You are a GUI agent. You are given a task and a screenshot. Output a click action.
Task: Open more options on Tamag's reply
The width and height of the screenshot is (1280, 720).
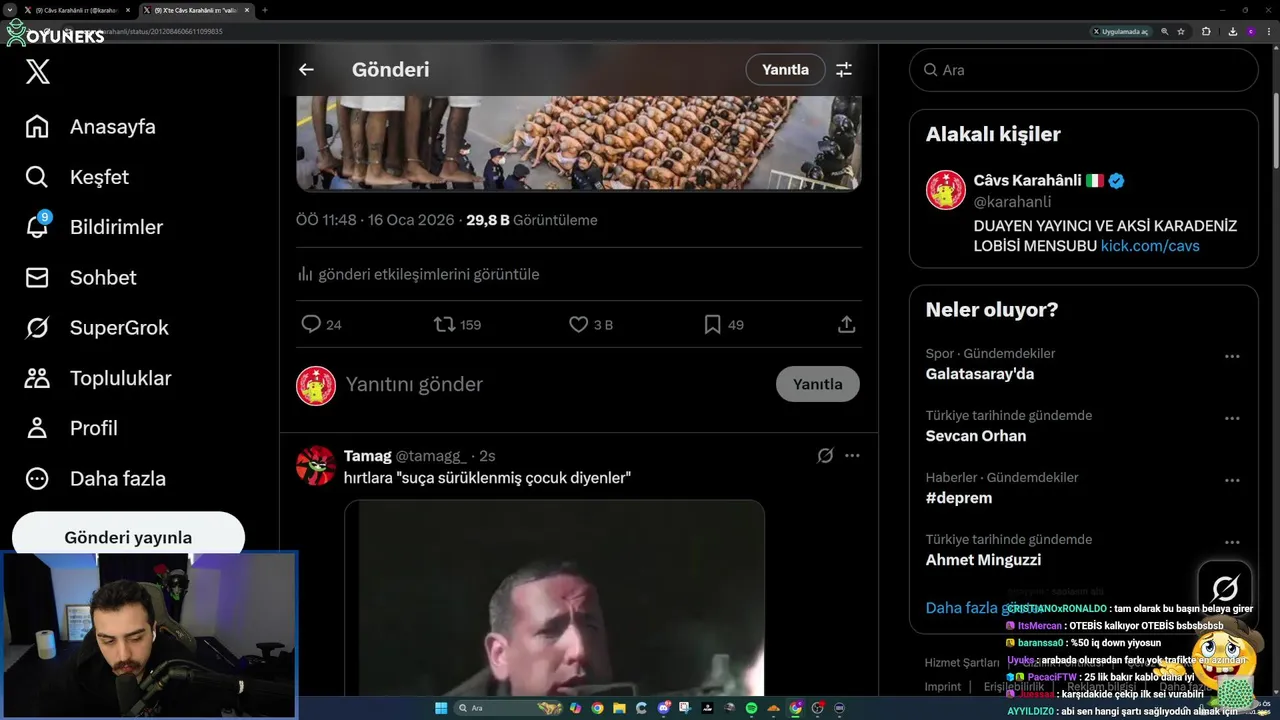coord(852,456)
